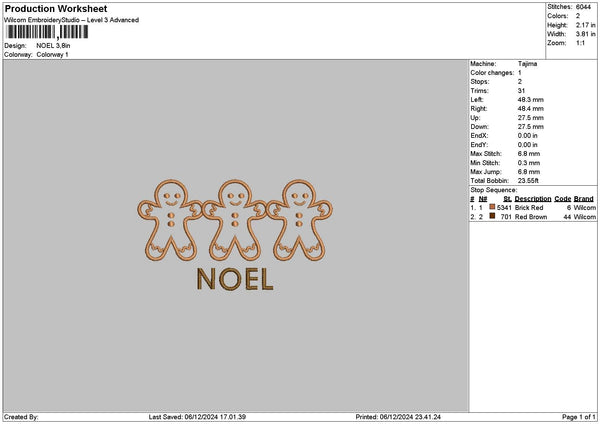Click the Up value 27.5 mm
Image resolution: width=600 pixels, height=424 pixels.
click(530, 118)
